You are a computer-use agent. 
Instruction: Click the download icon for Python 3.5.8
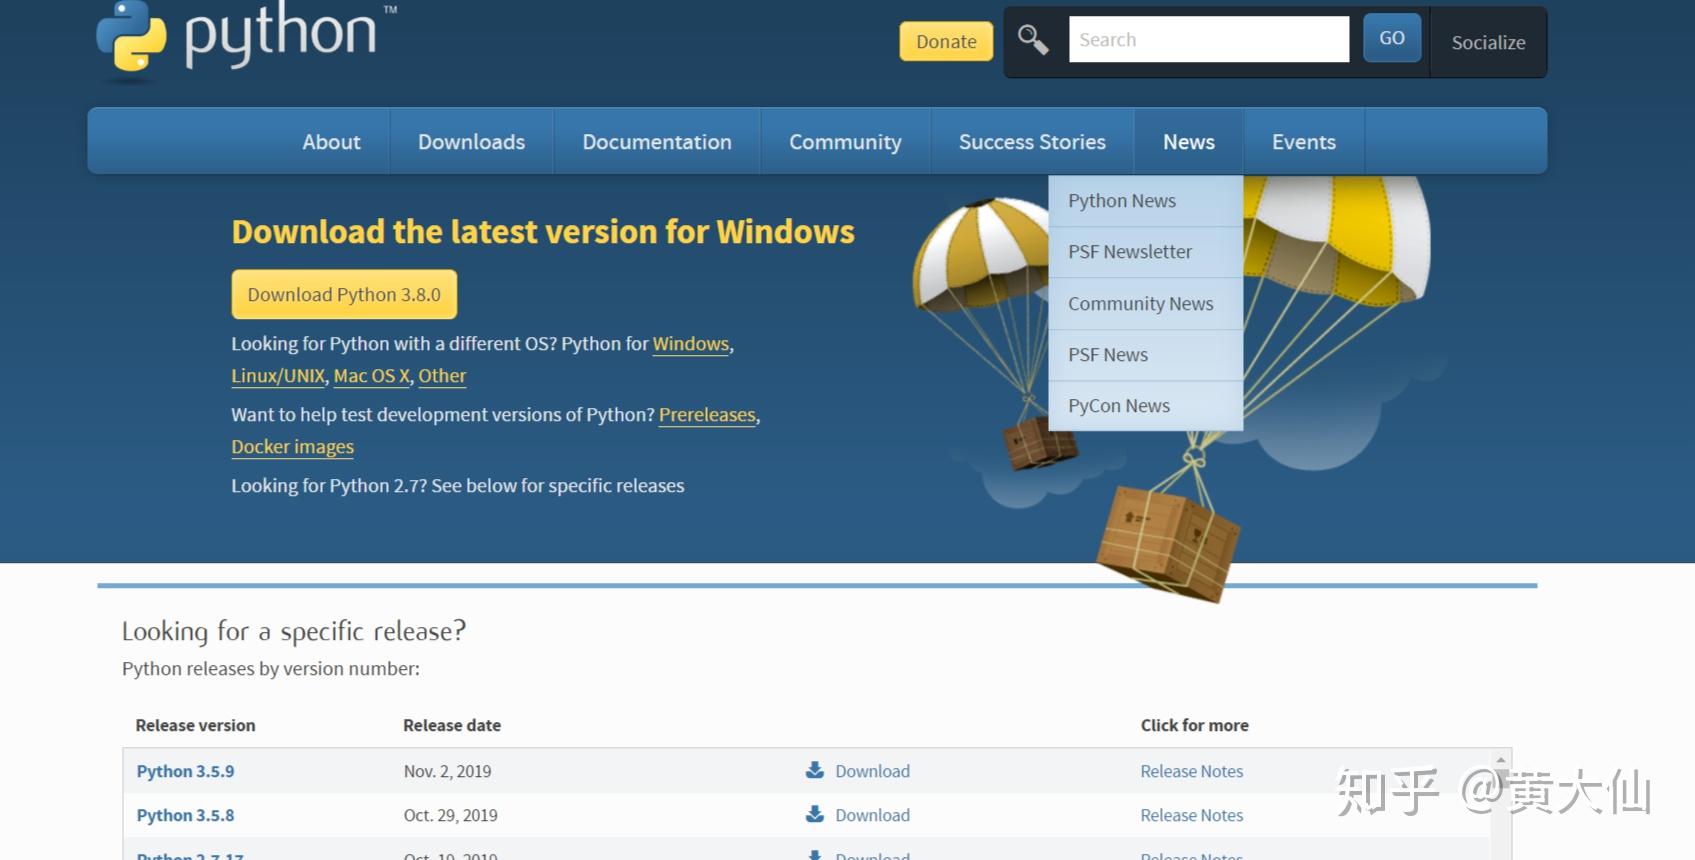click(x=815, y=814)
